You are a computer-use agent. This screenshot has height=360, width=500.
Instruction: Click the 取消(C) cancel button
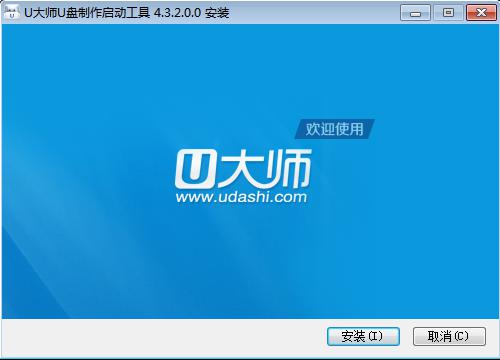(449, 336)
